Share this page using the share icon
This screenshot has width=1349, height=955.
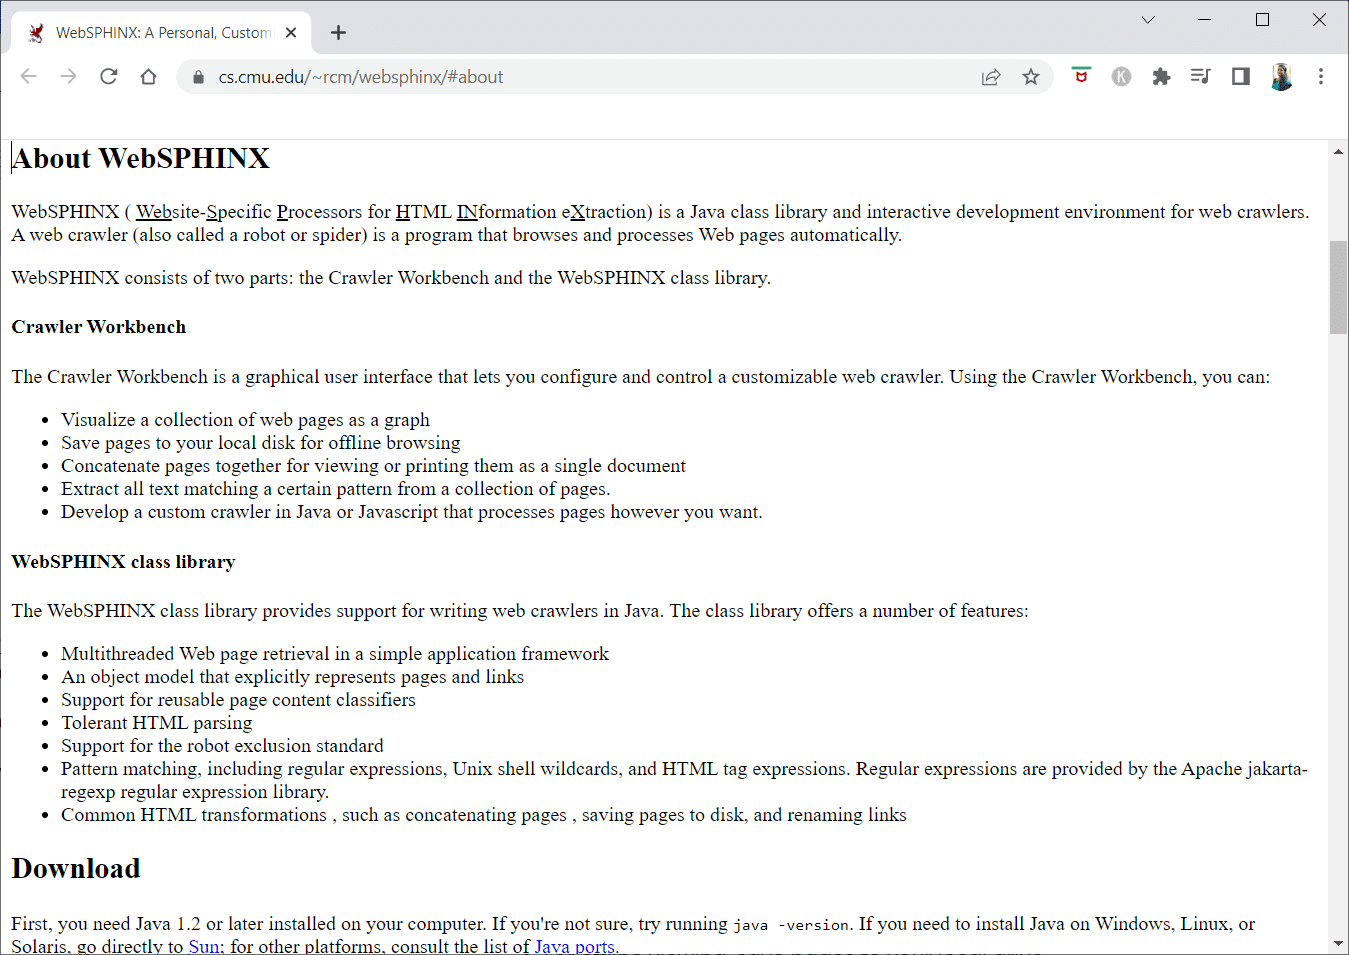click(x=991, y=77)
